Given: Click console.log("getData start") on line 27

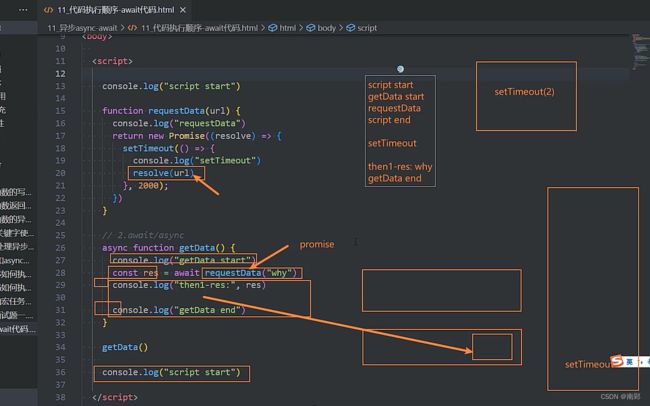Looking at the screenshot, I should point(184,260).
